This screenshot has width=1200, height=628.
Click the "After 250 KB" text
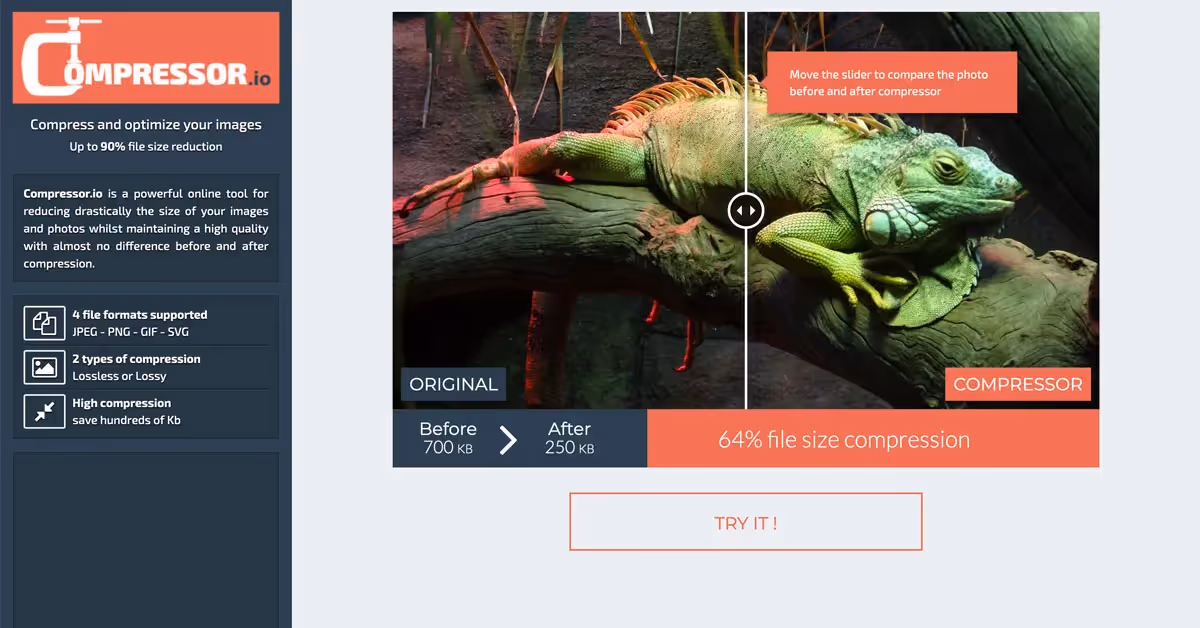pos(569,438)
